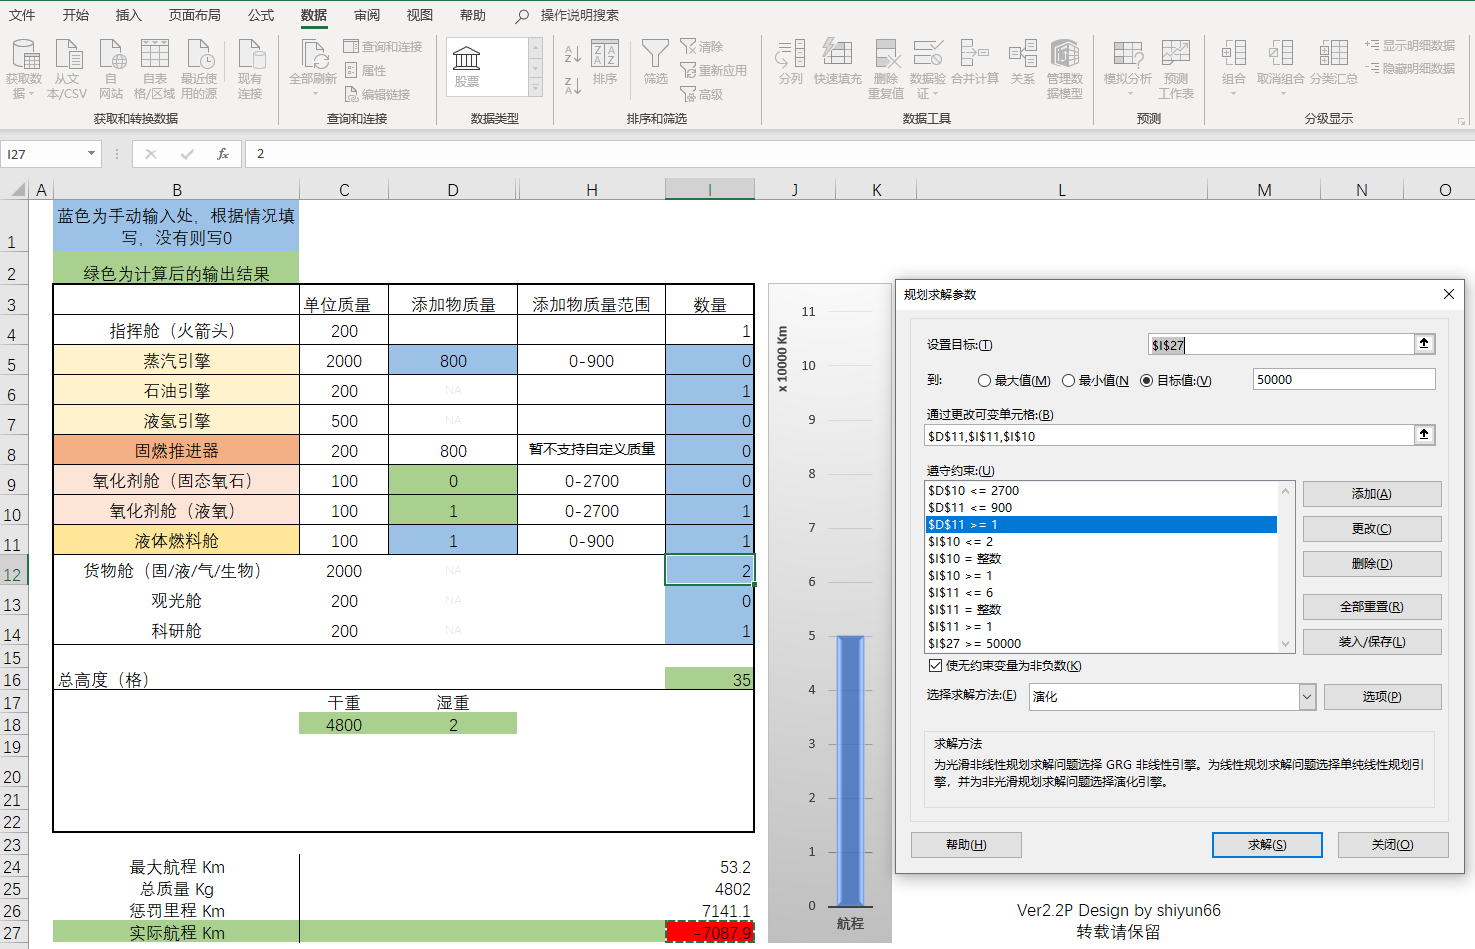
Task: Expand the data types gallery More arrow
Action: pos(536,88)
